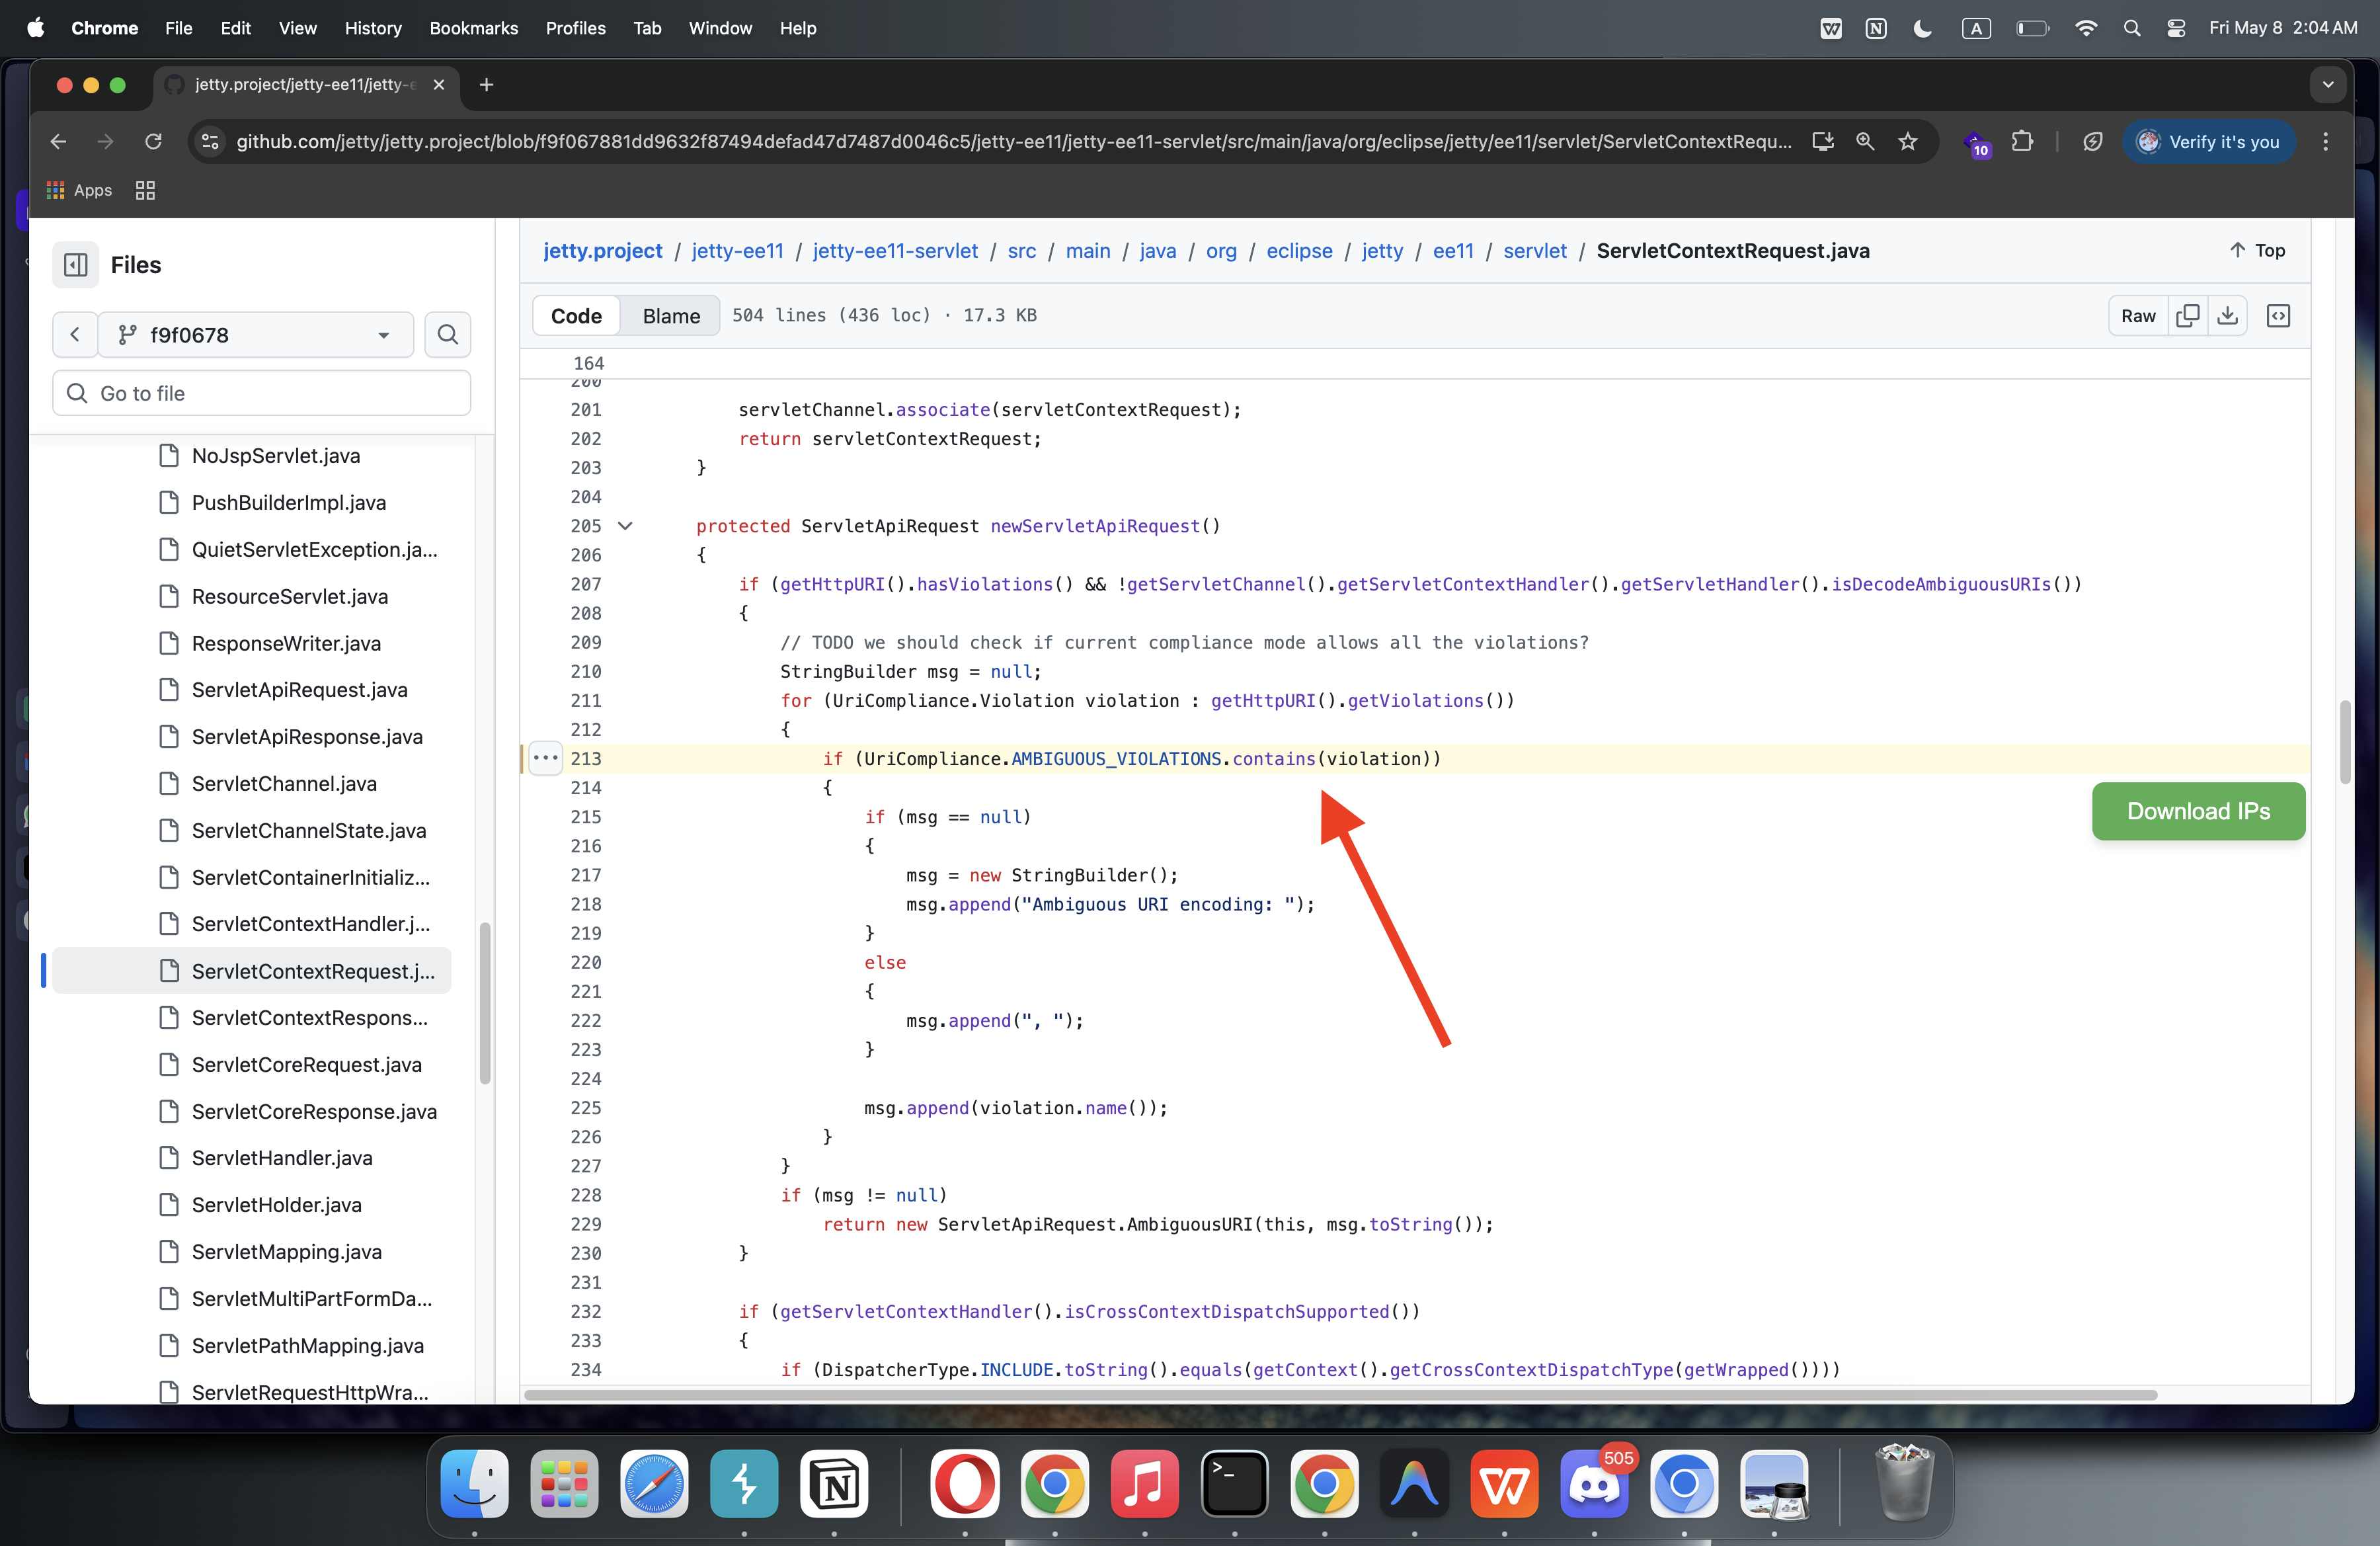
Task: Open the History menu
Action: coord(372,28)
